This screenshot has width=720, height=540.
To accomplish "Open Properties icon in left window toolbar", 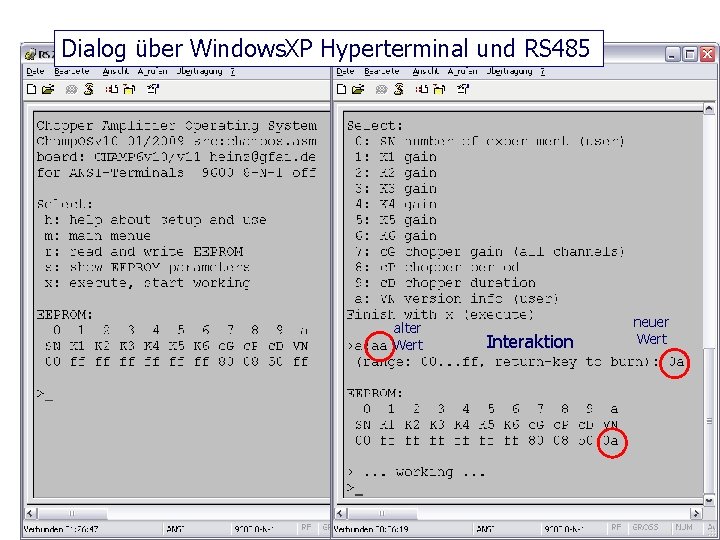I will click(x=153, y=89).
